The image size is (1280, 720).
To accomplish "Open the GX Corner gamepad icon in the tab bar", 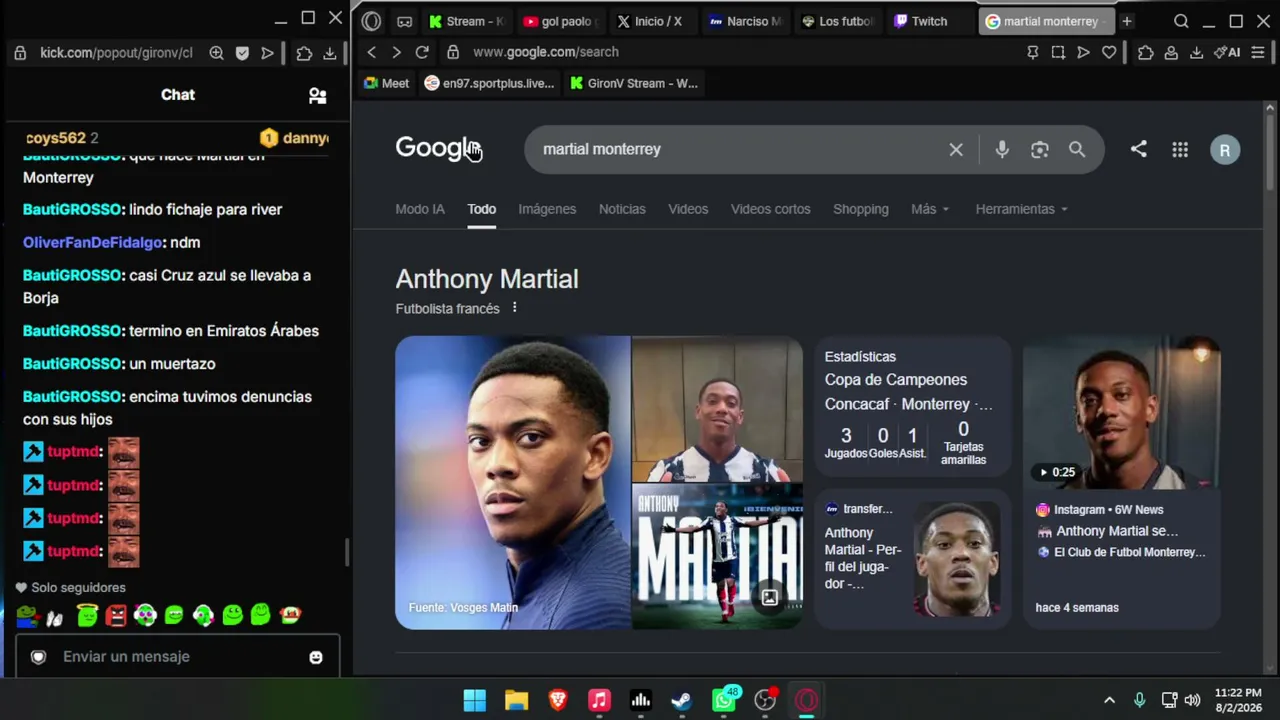I will pyautogui.click(x=404, y=21).
